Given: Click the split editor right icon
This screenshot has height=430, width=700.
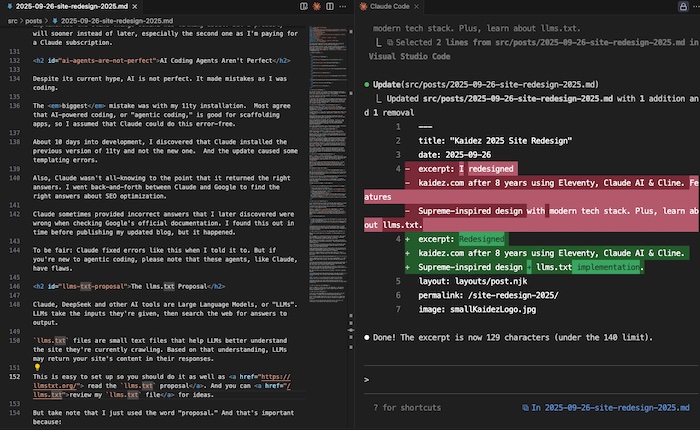Looking at the screenshot, I should click(x=331, y=6).
